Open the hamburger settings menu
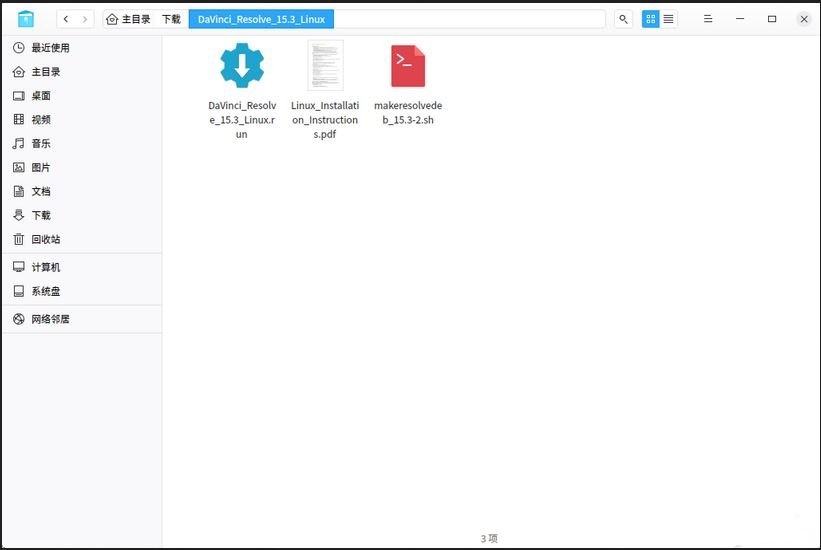The image size is (821, 550). pyautogui.click(x=708, y=19)
